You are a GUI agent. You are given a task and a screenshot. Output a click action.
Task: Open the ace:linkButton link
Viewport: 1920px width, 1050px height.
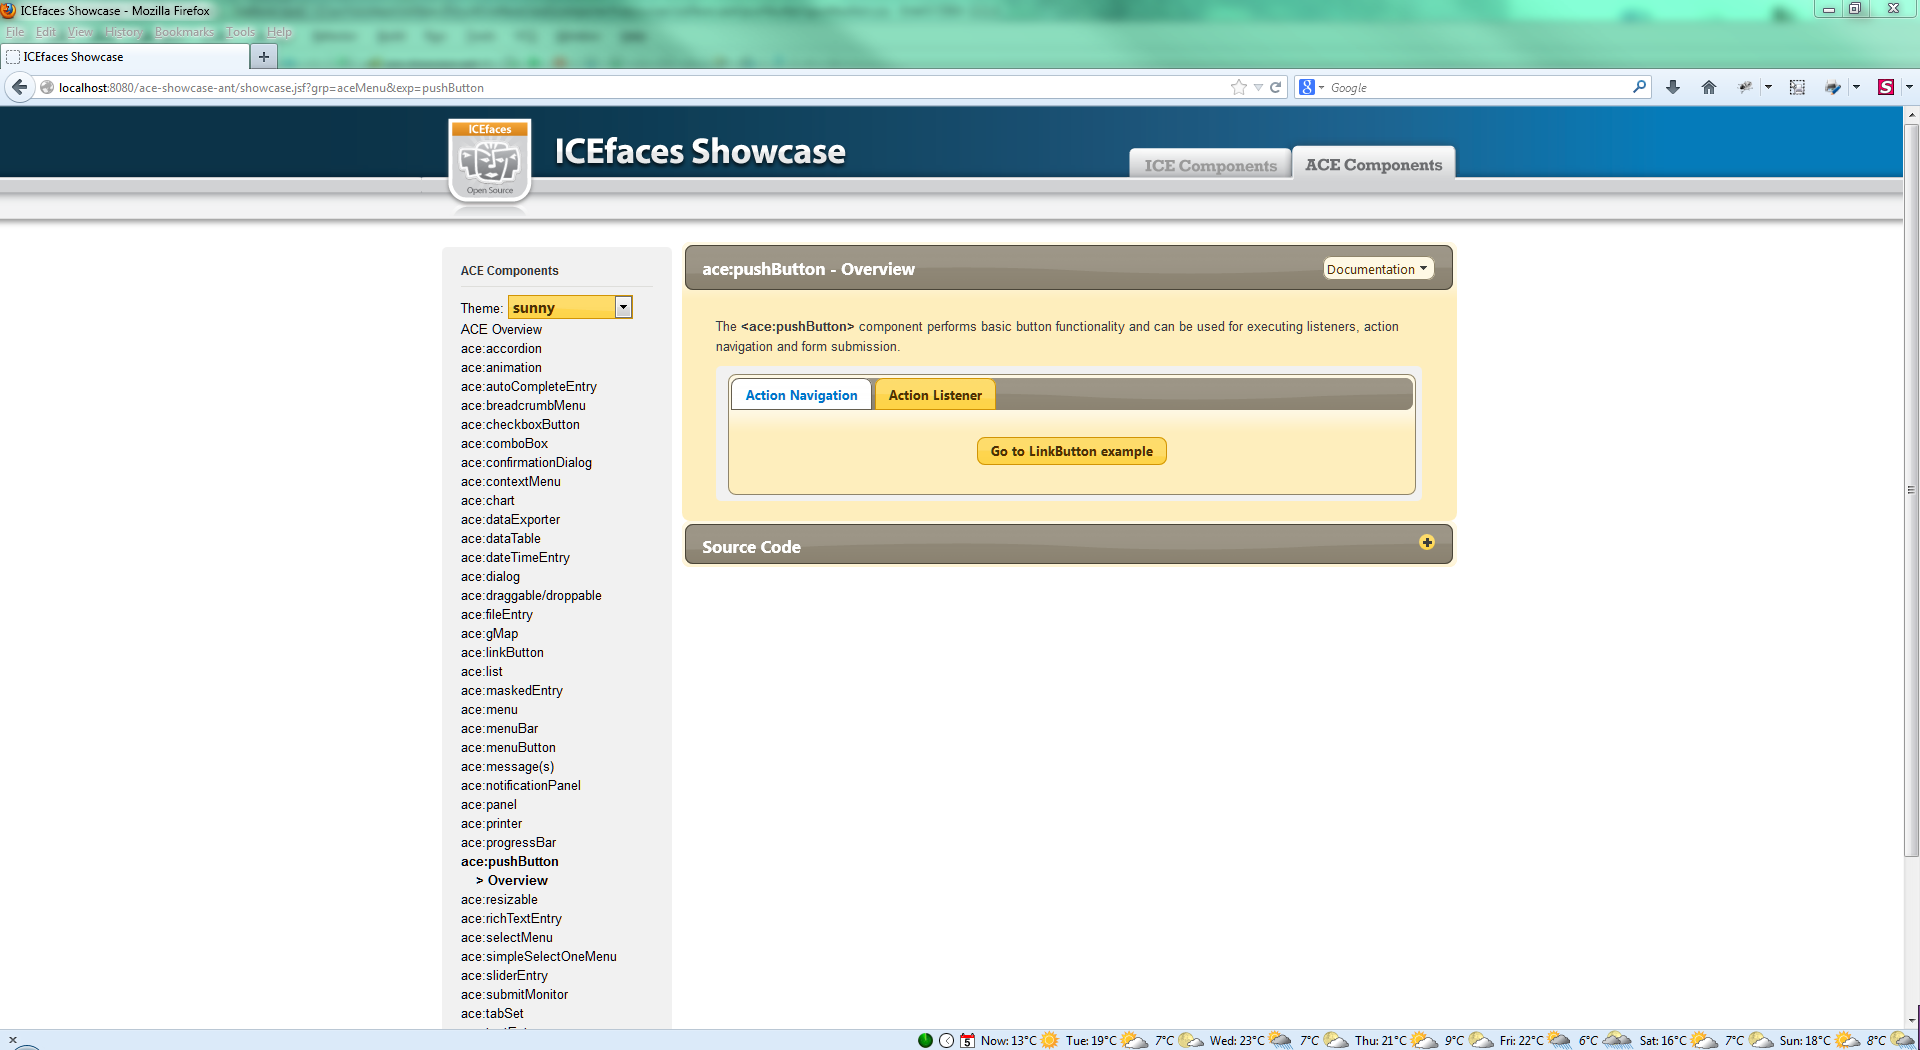[502, 652]
